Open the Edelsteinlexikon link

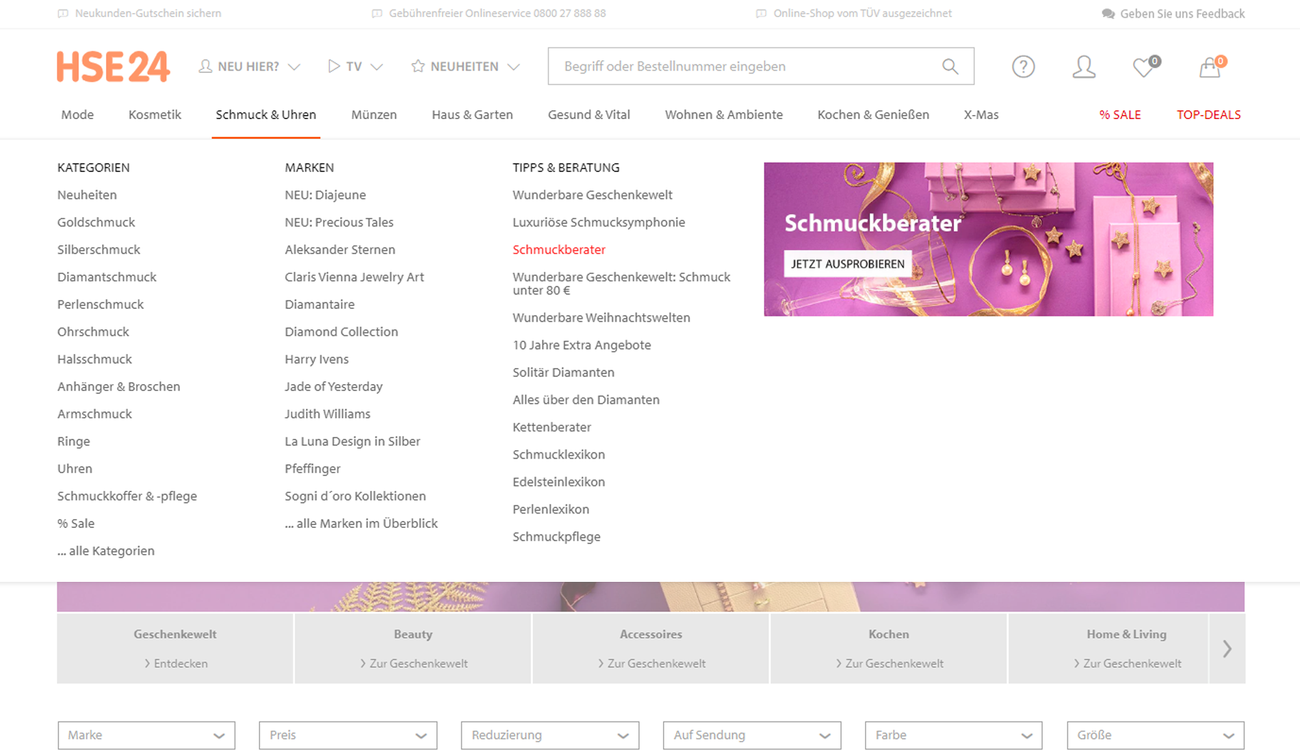click(559, 482)
